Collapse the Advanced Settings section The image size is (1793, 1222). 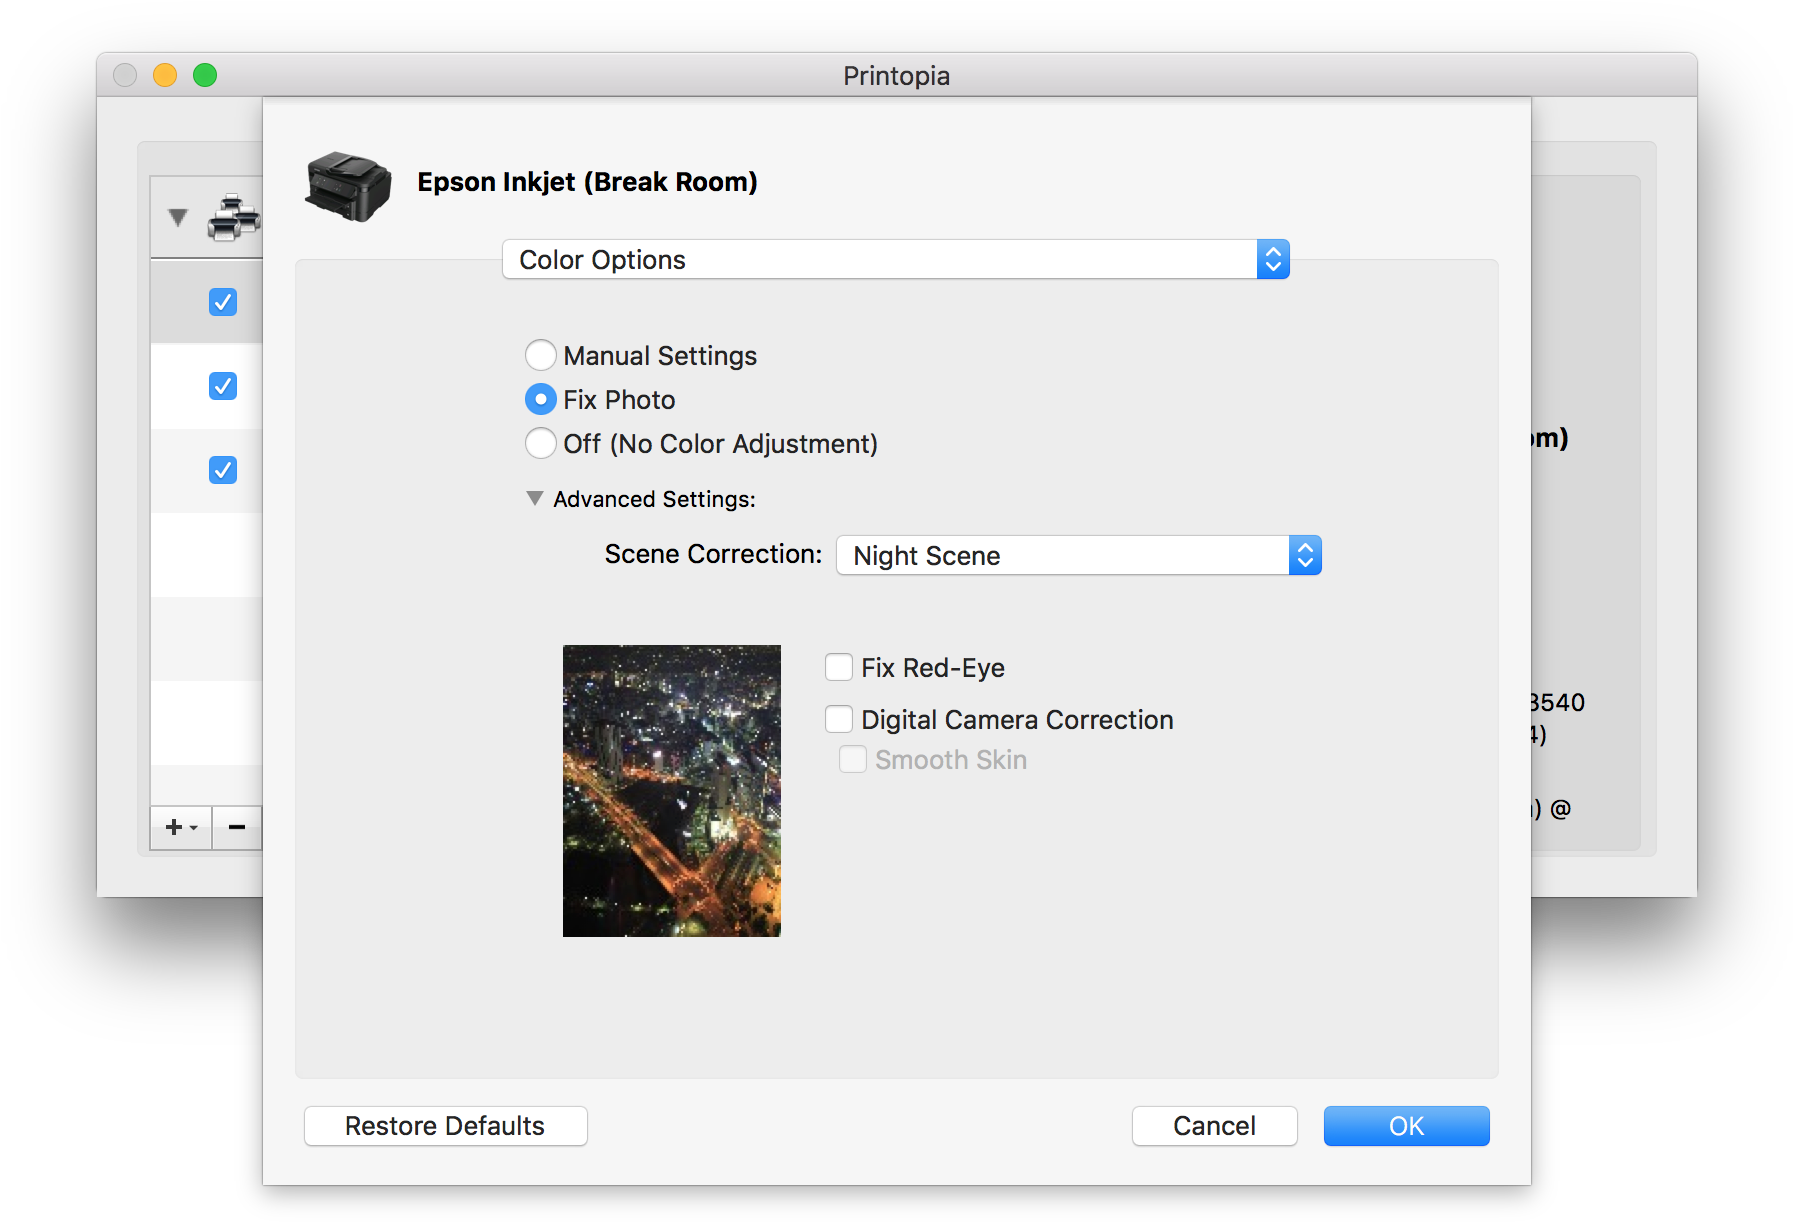click(x=535, y=498)
